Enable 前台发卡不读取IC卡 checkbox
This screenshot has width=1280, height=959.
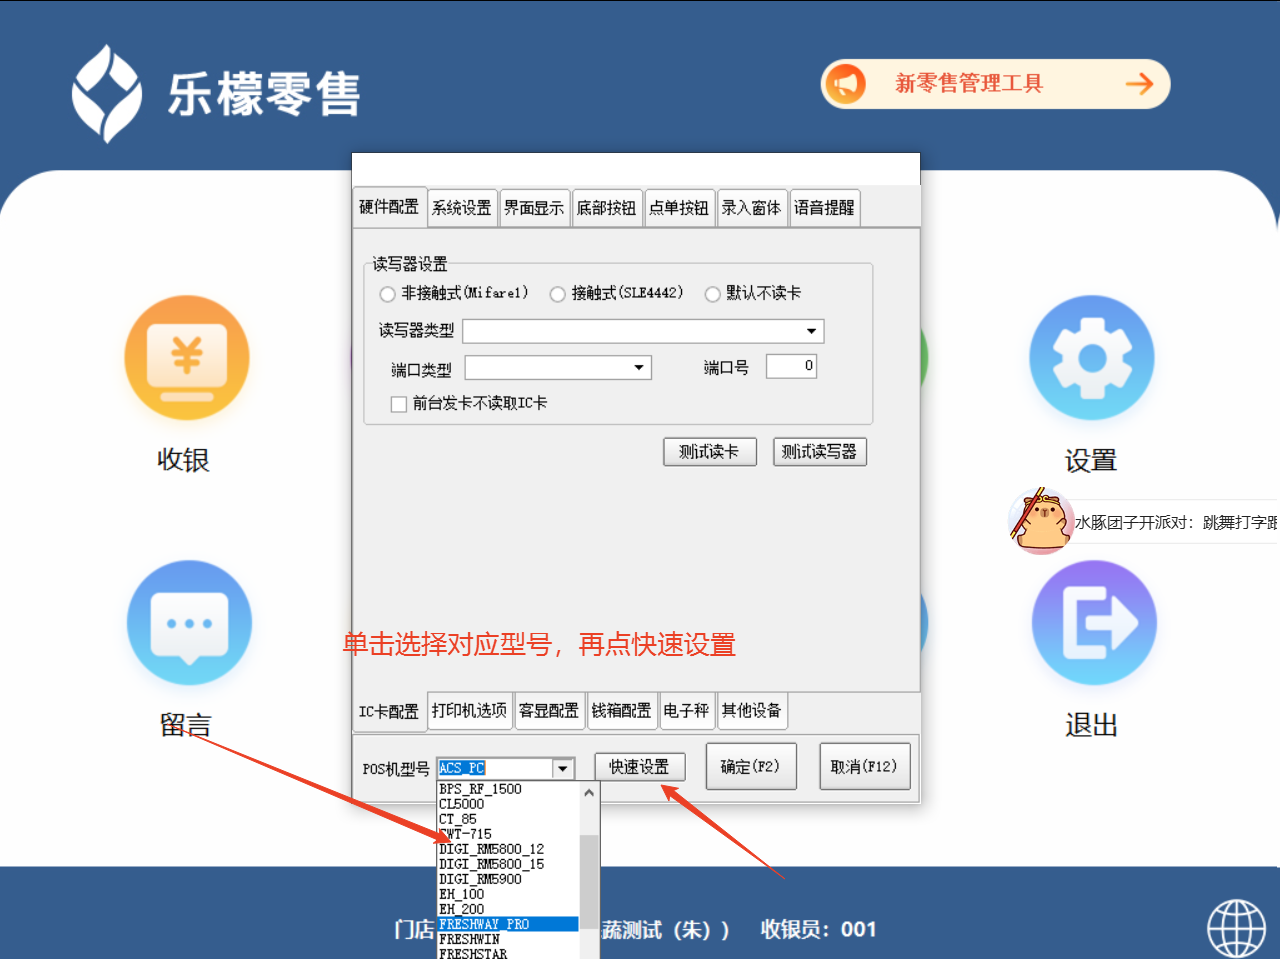pyautogui.click(x=398, y=404)
